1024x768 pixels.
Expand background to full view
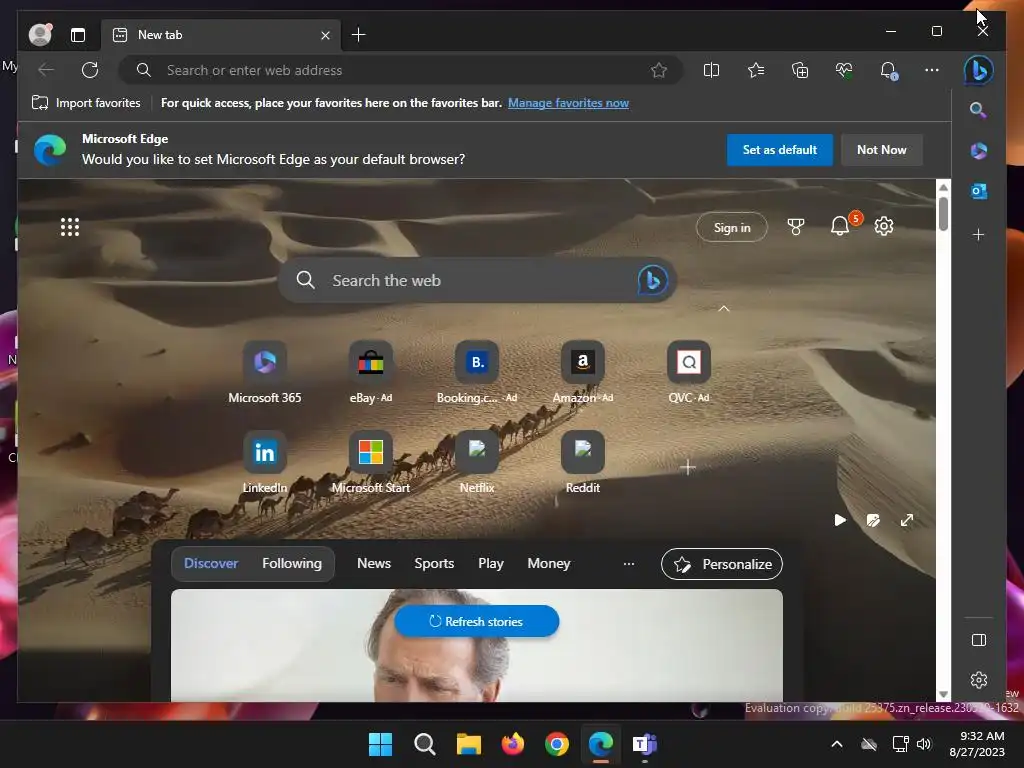(x=906, y=520)
